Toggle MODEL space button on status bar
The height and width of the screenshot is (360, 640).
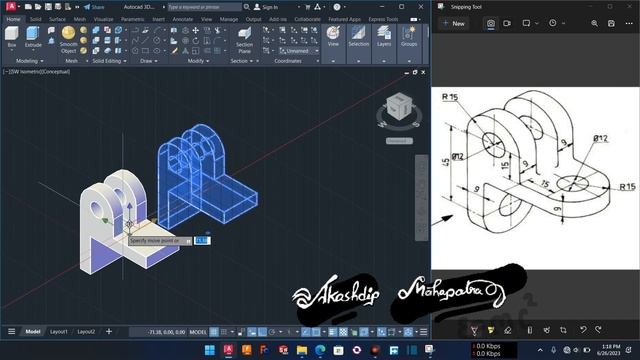point(198,332)
